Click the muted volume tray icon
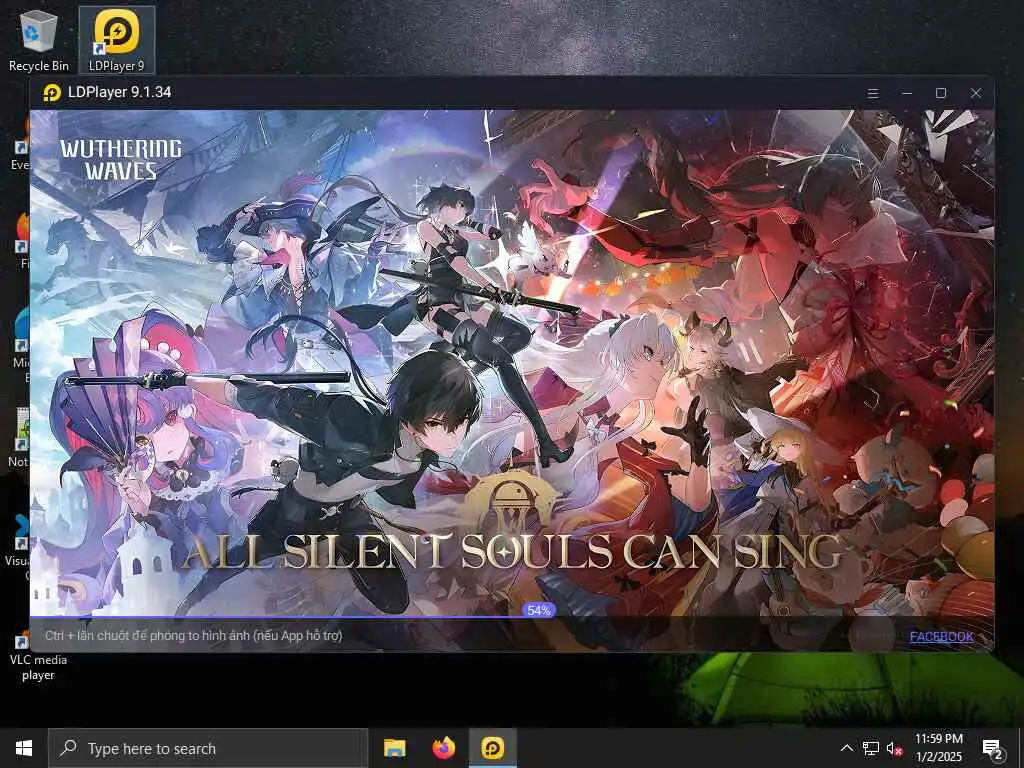Image resolution: width=1024 pixels, height=768 pixels. point(895,748)
